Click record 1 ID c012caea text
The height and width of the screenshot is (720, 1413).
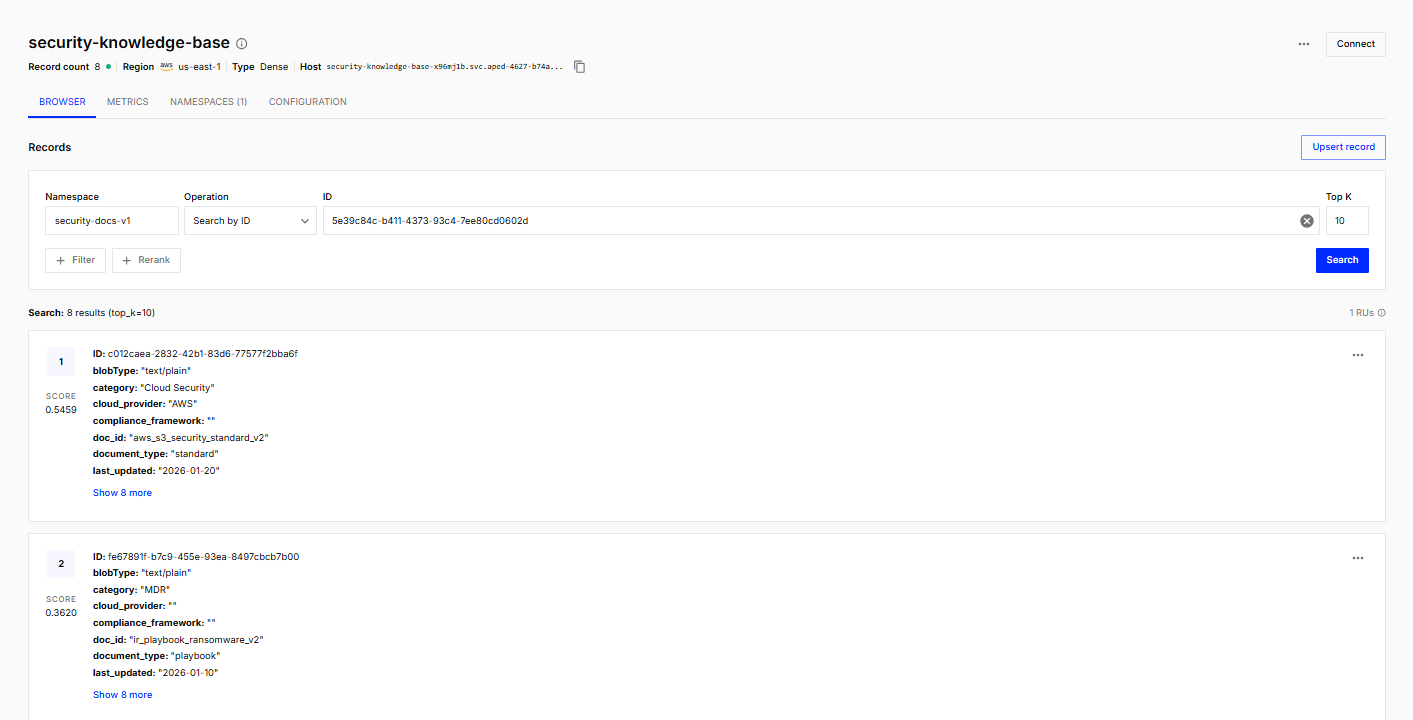[203, 354]
